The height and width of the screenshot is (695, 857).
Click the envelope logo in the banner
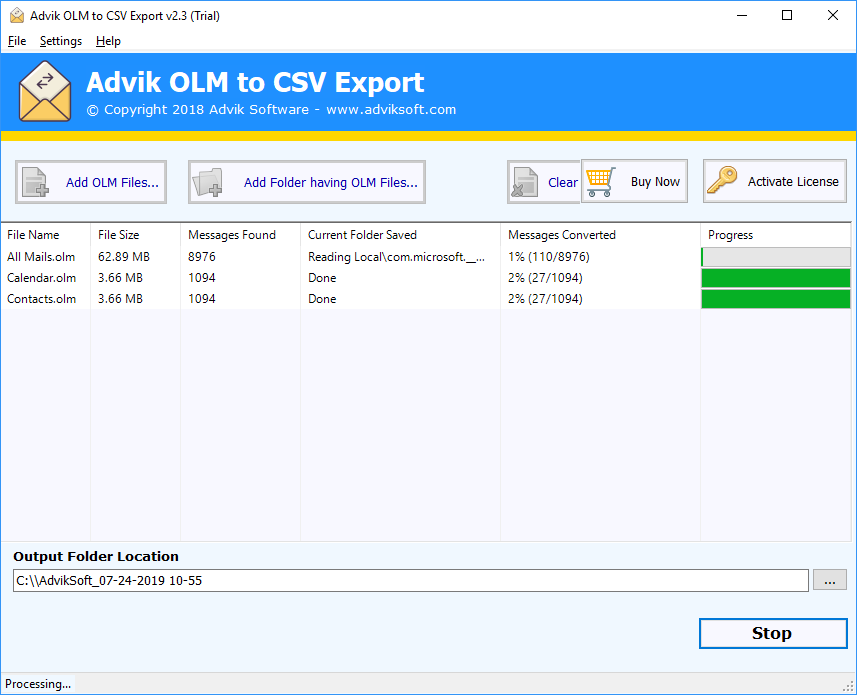pyautogui.click(x=45, y=91)
